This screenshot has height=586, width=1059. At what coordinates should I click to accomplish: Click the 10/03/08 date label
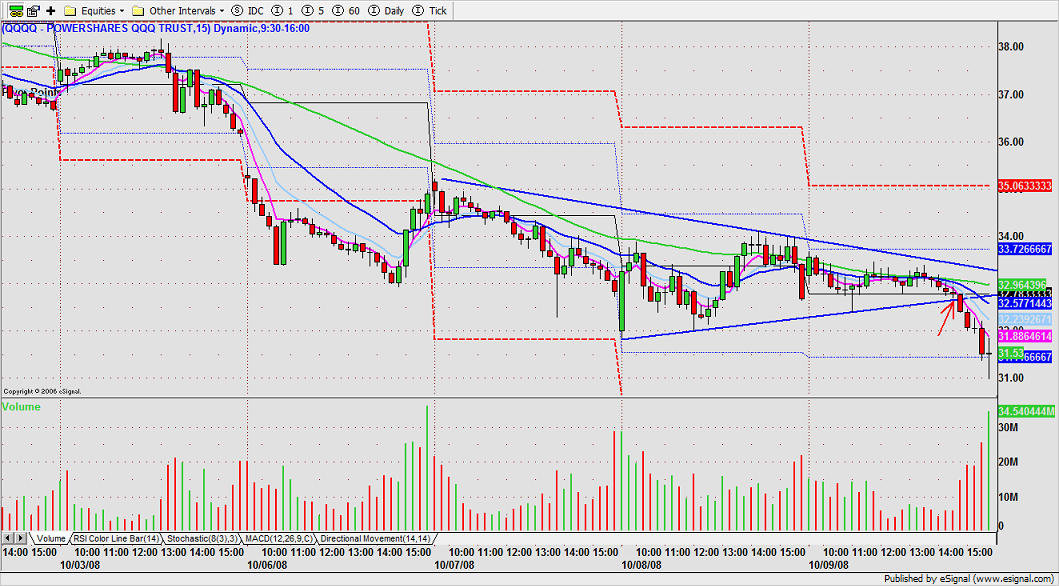(x=80, y=564)
